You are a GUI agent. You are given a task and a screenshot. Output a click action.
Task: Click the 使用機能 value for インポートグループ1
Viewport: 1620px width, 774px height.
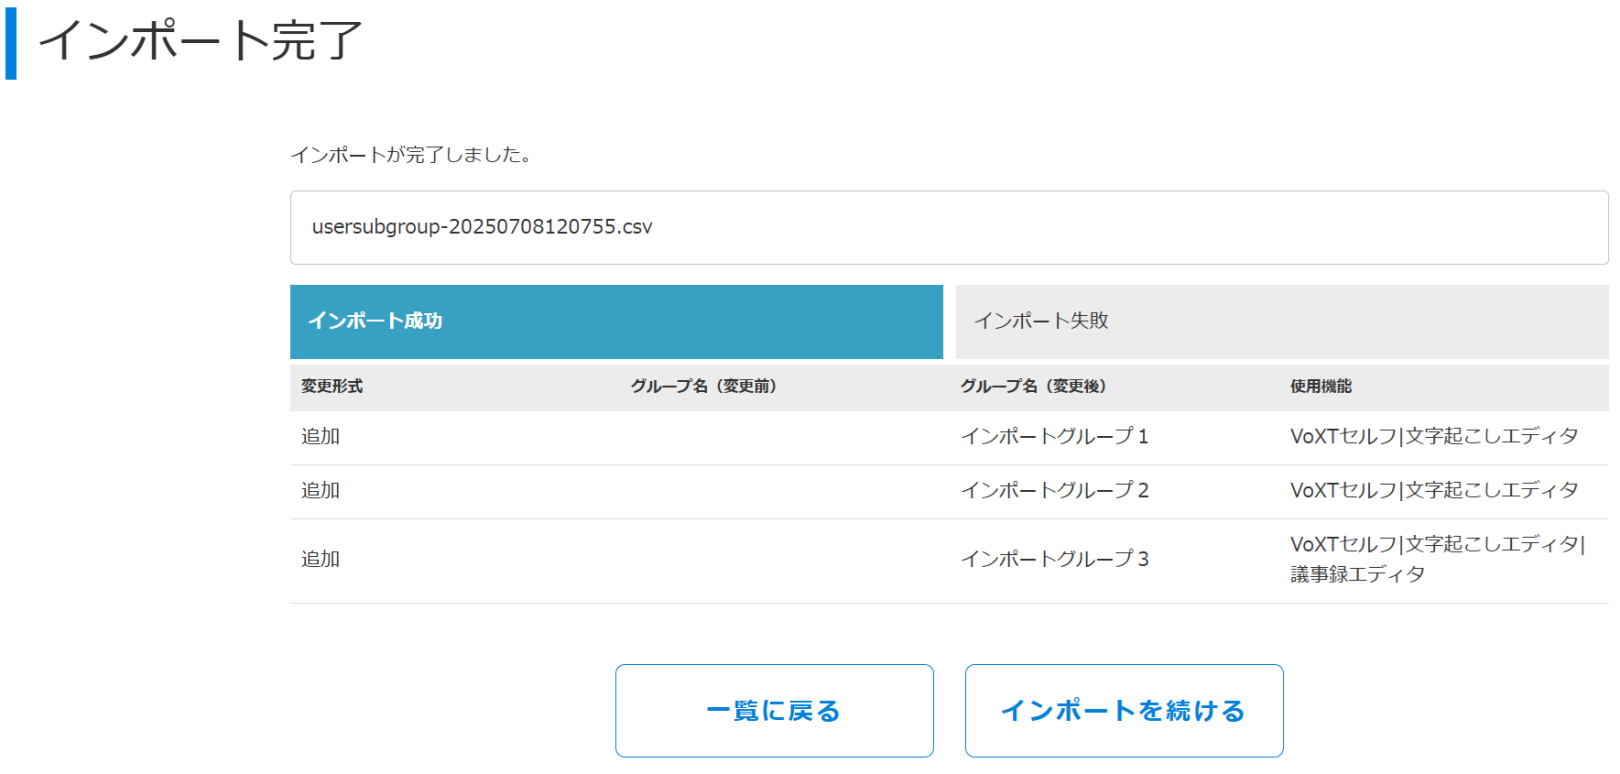[1433, 437]
